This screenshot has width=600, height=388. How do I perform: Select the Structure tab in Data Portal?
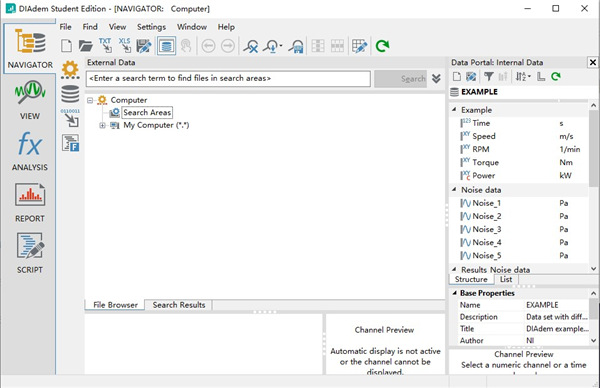(x=471, y=279)
